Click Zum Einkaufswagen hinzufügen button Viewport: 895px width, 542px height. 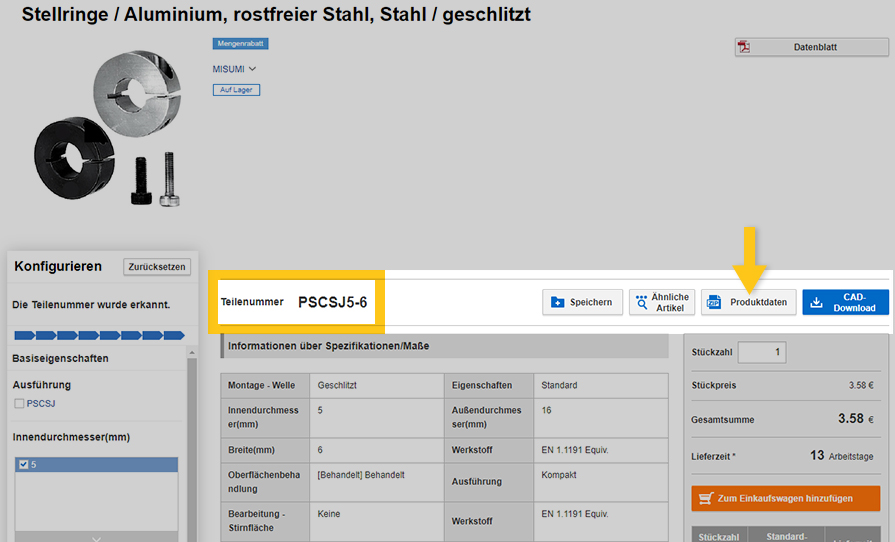[785, 498]
